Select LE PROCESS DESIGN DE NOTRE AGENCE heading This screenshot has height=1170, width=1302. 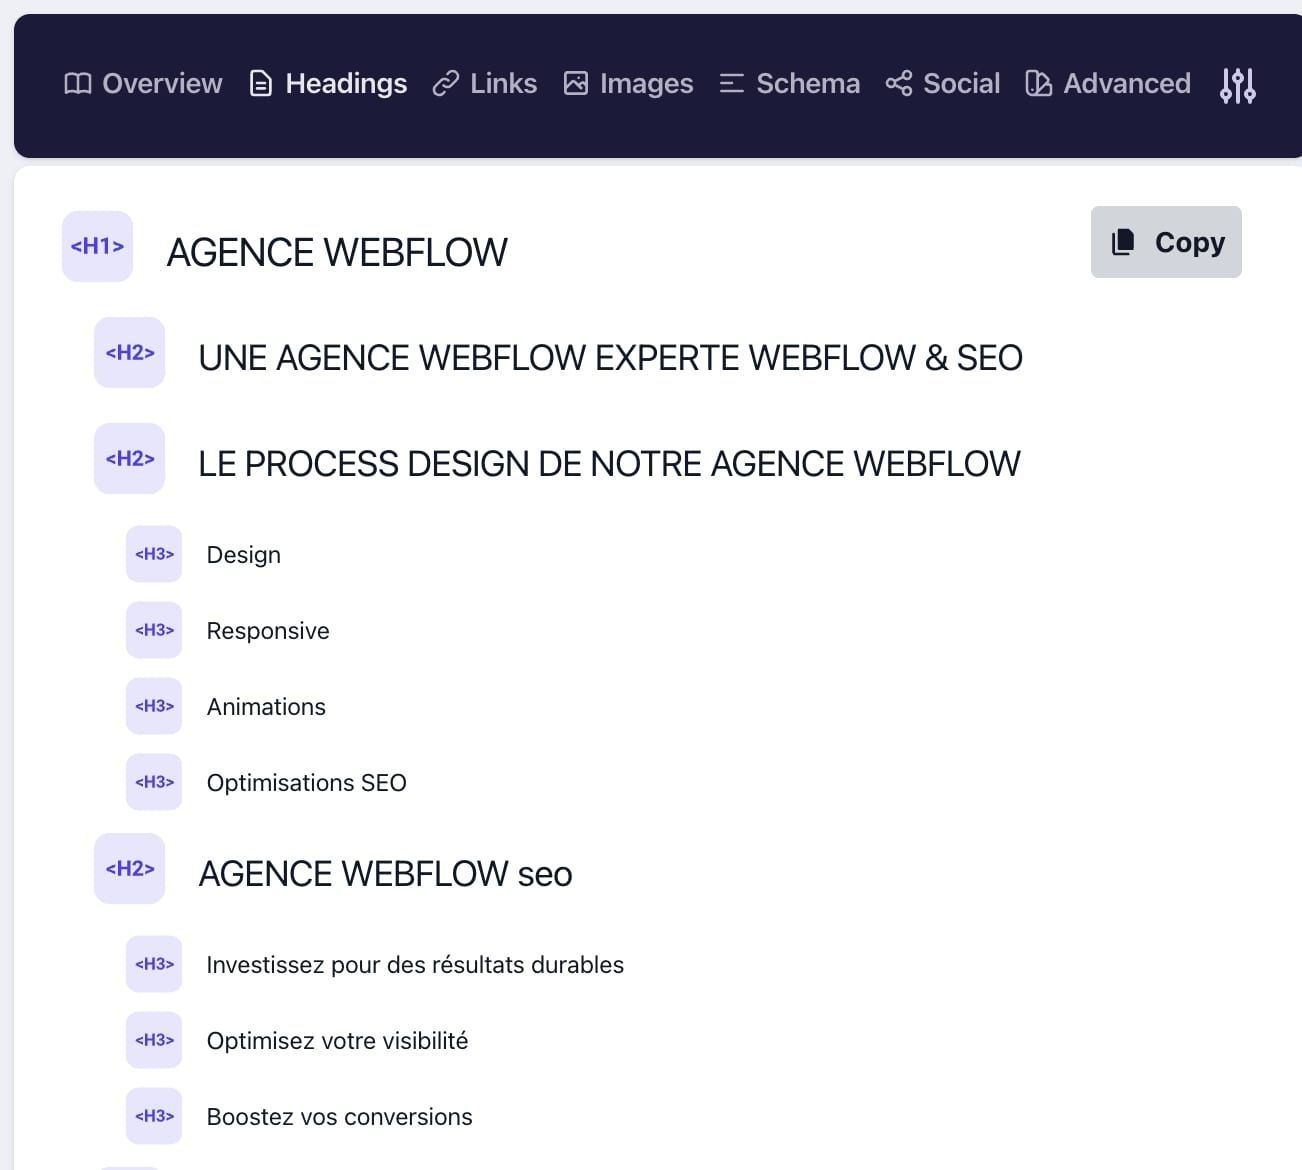pyautogui.click(x=609, y=464)
